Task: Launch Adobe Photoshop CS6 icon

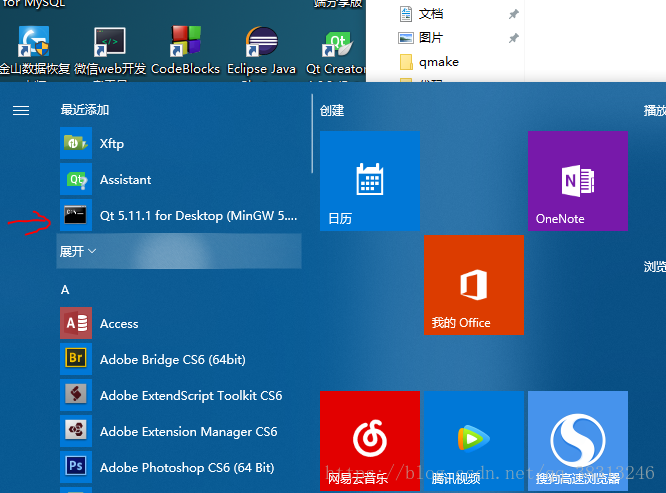Action: [x=76, y=467]
